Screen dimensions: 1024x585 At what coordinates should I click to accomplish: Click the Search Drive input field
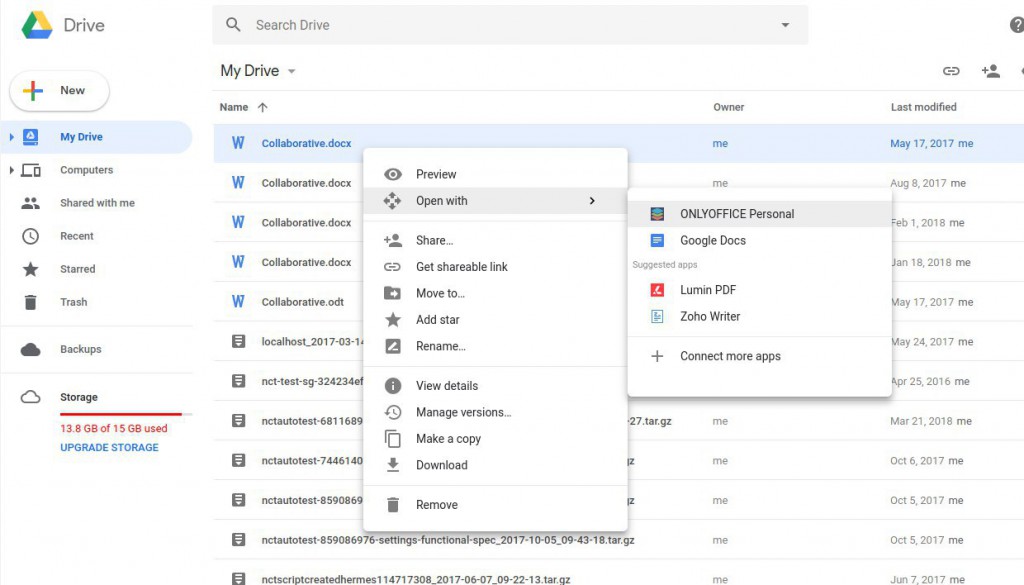point(510,25)
